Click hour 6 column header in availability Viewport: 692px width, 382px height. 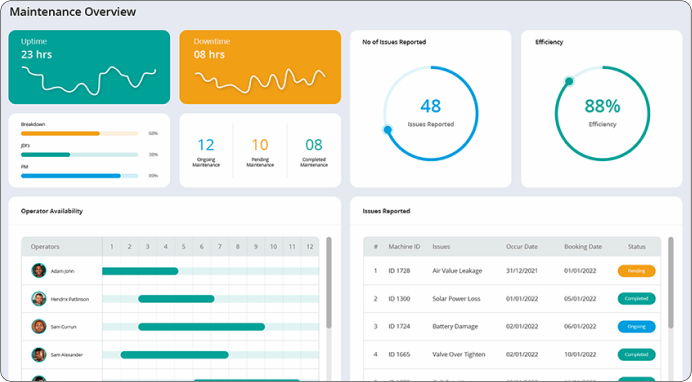(x=201, y=247)
